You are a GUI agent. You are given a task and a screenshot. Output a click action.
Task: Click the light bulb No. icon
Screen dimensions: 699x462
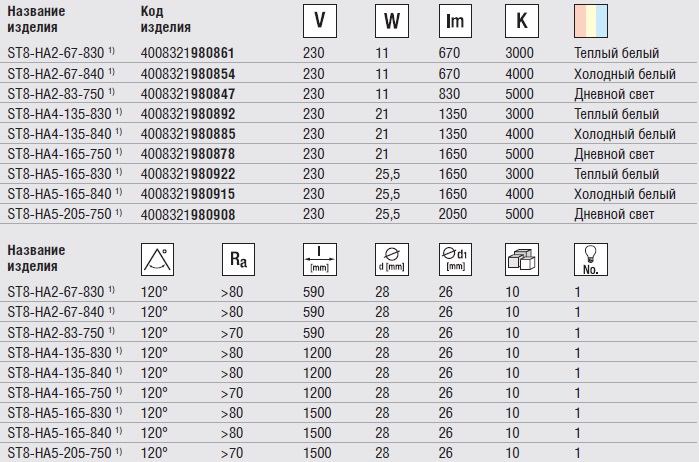click(x=589, y=261)
